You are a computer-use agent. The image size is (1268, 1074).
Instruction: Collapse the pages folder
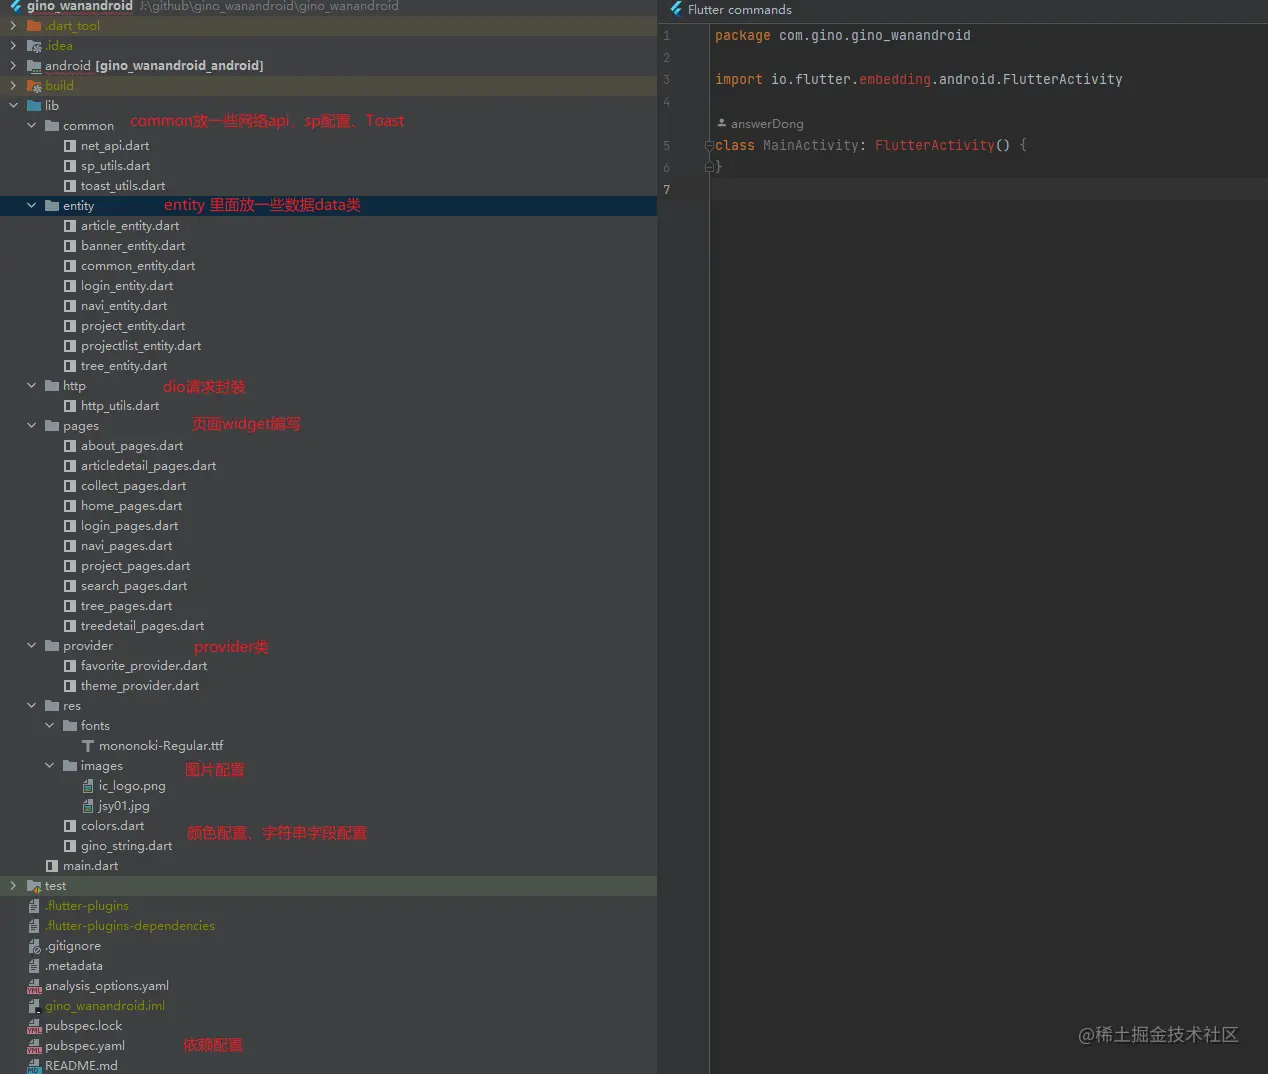click(31, 426)
